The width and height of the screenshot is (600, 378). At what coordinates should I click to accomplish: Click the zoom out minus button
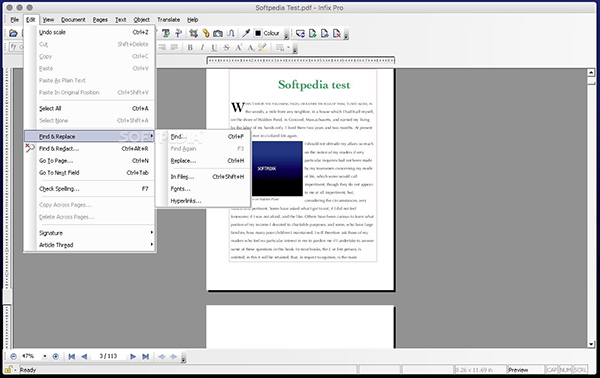(13, 356)
